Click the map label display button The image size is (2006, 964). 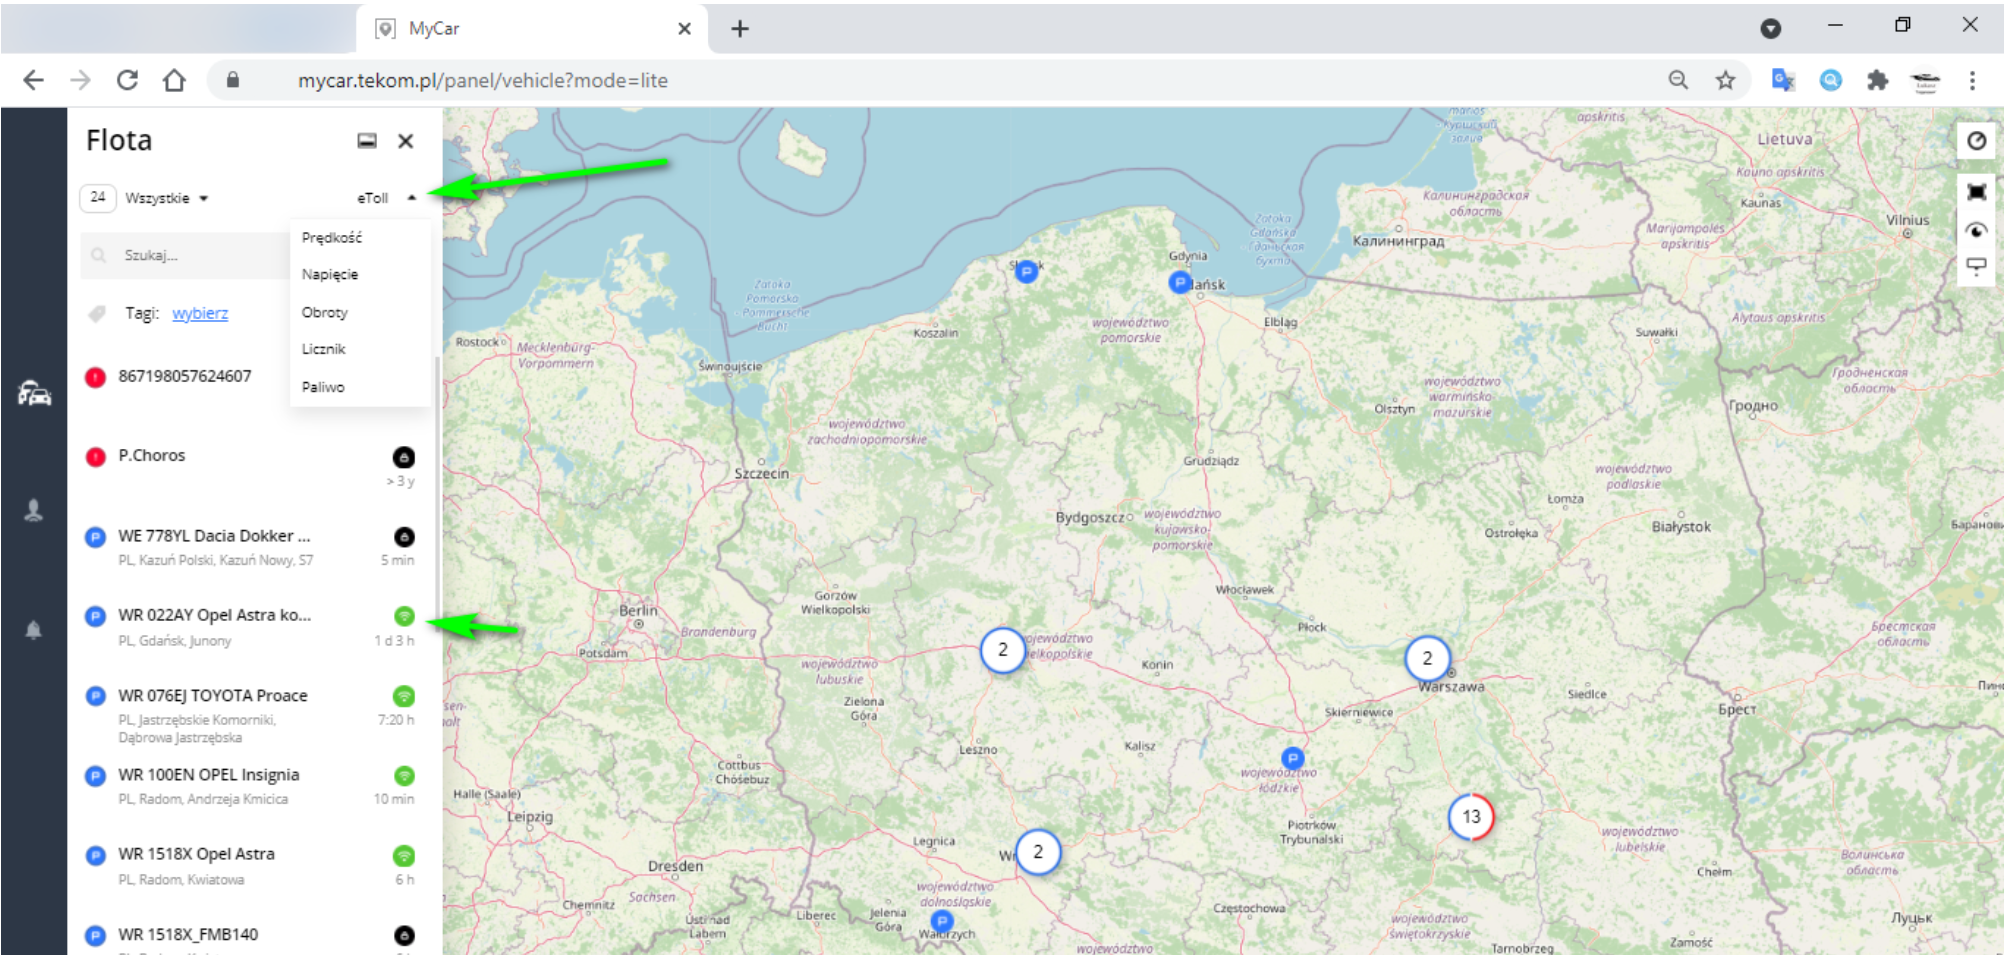coord(1976,266)
